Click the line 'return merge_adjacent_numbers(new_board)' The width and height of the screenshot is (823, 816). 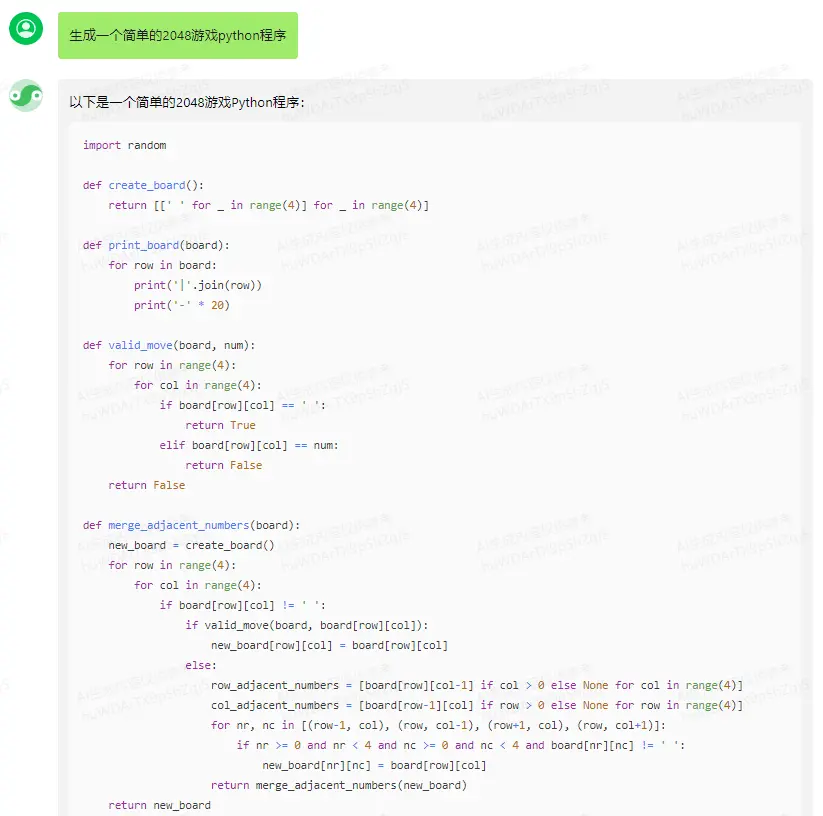click(339, 785)
